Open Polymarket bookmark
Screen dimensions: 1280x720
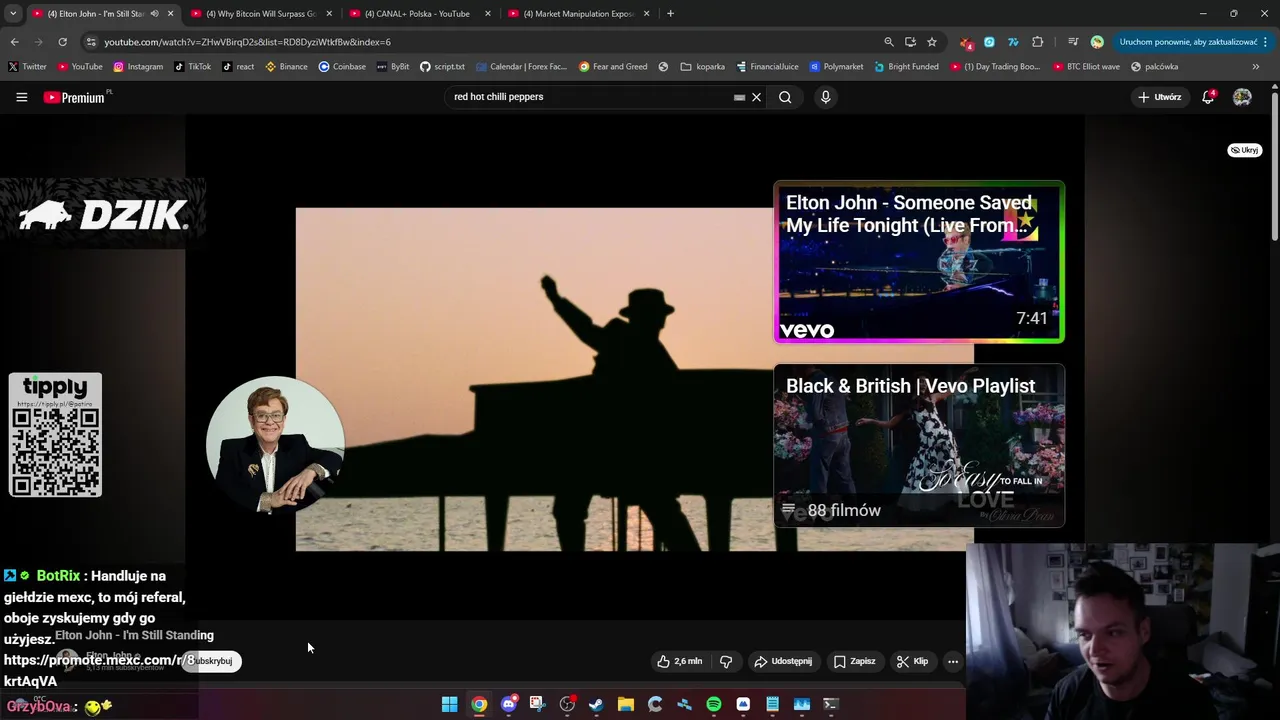836,67
